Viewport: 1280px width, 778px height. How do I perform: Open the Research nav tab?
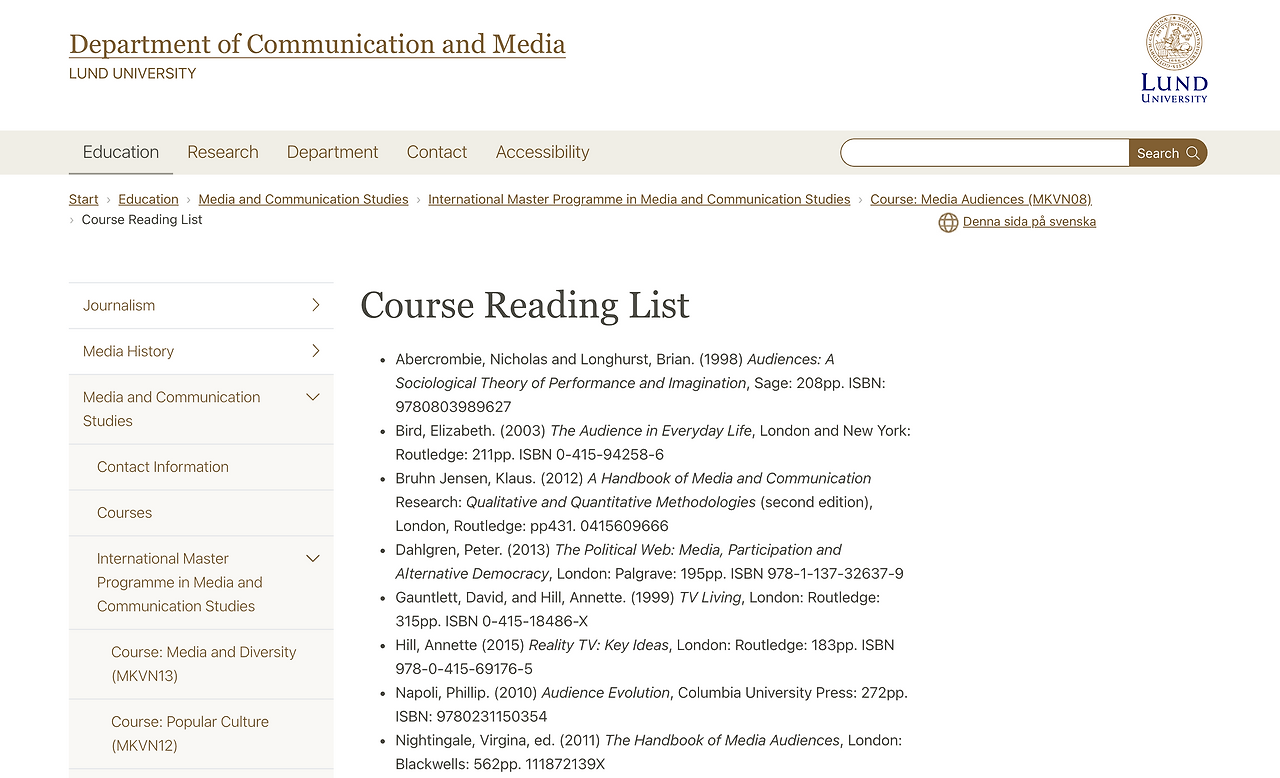click(223, 152)
